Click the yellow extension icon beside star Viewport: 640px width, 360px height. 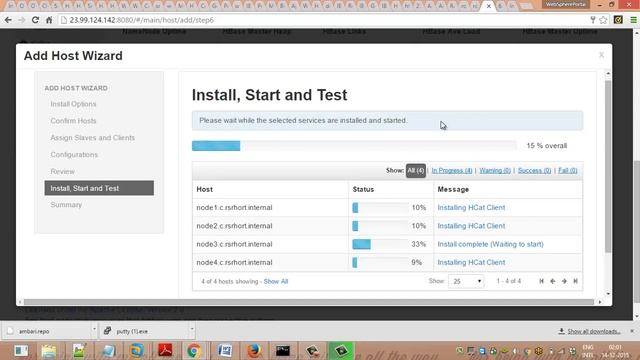(x=618, y=20)
